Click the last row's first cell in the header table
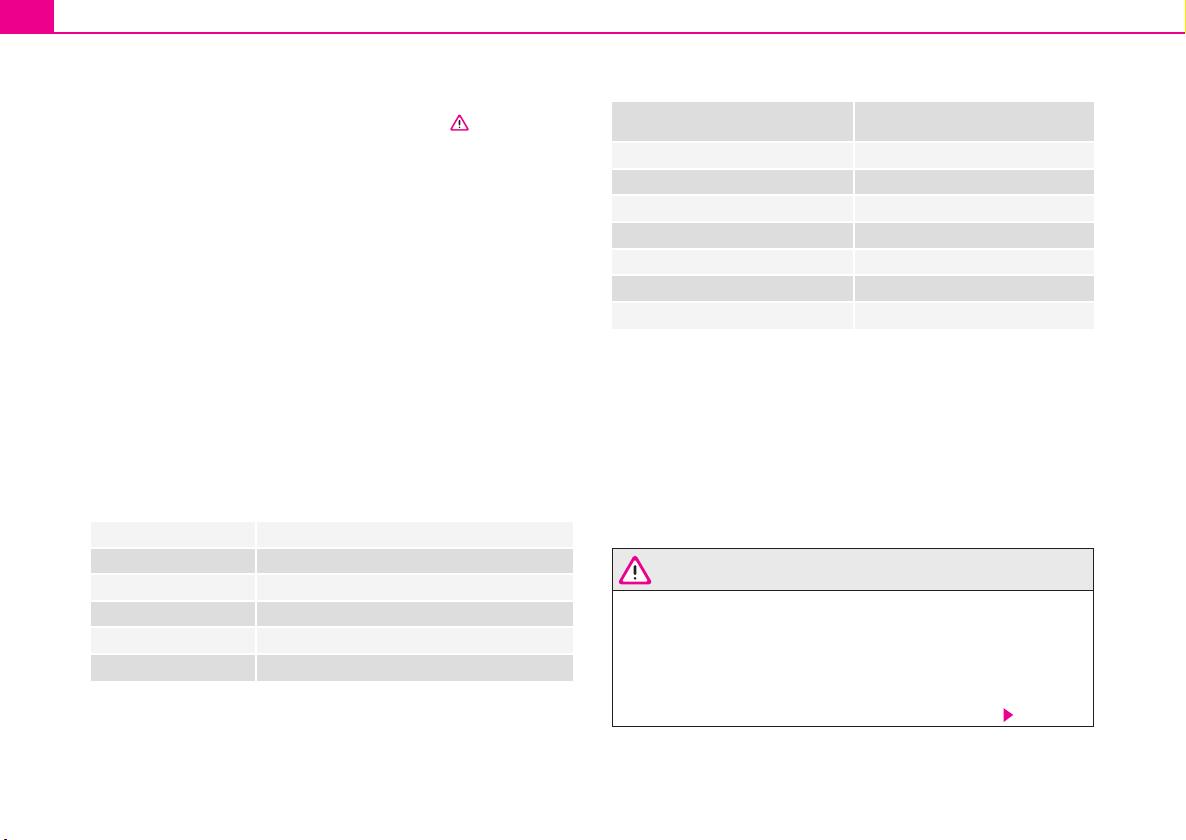1186x840 pixels. point(732,315)
